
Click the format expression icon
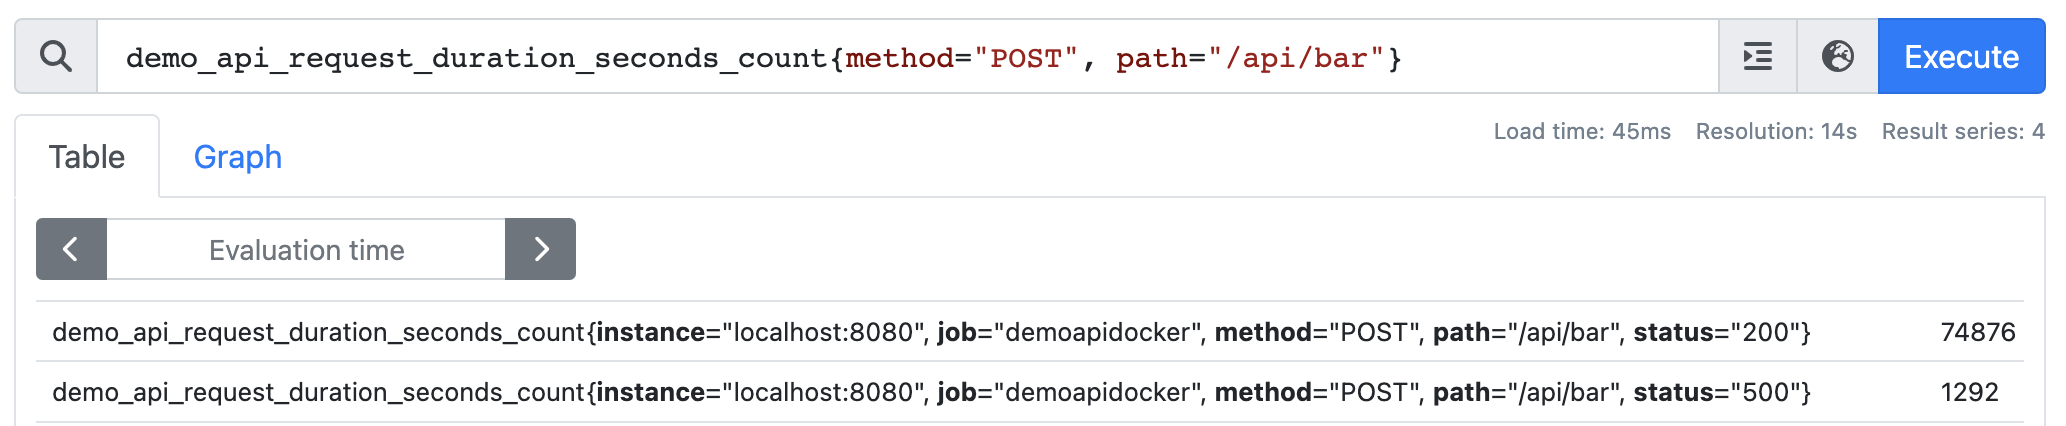pyautogui.click(x=1757, y=57)
